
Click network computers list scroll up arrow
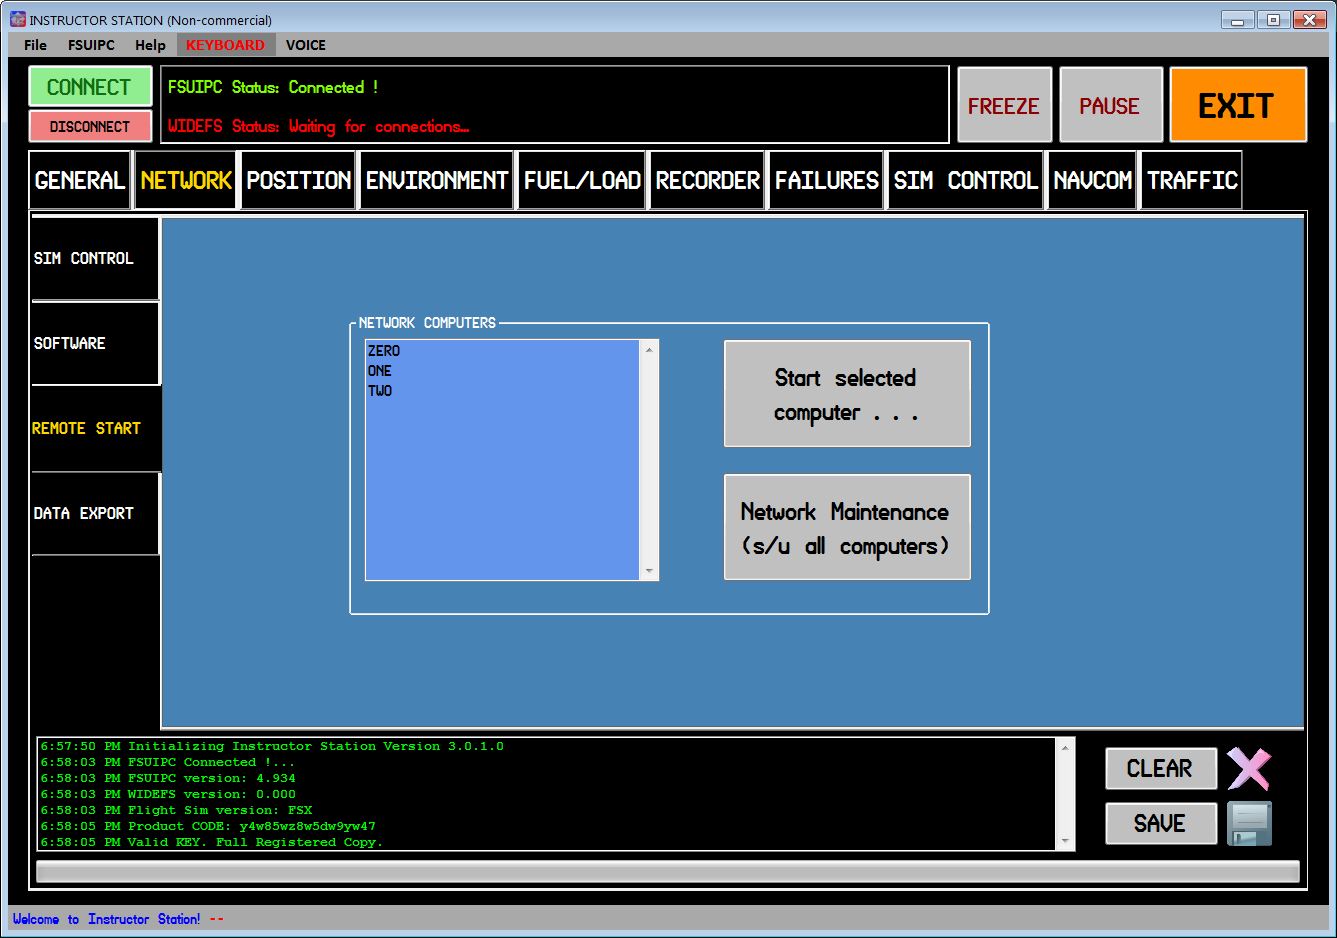pos(649,350)
